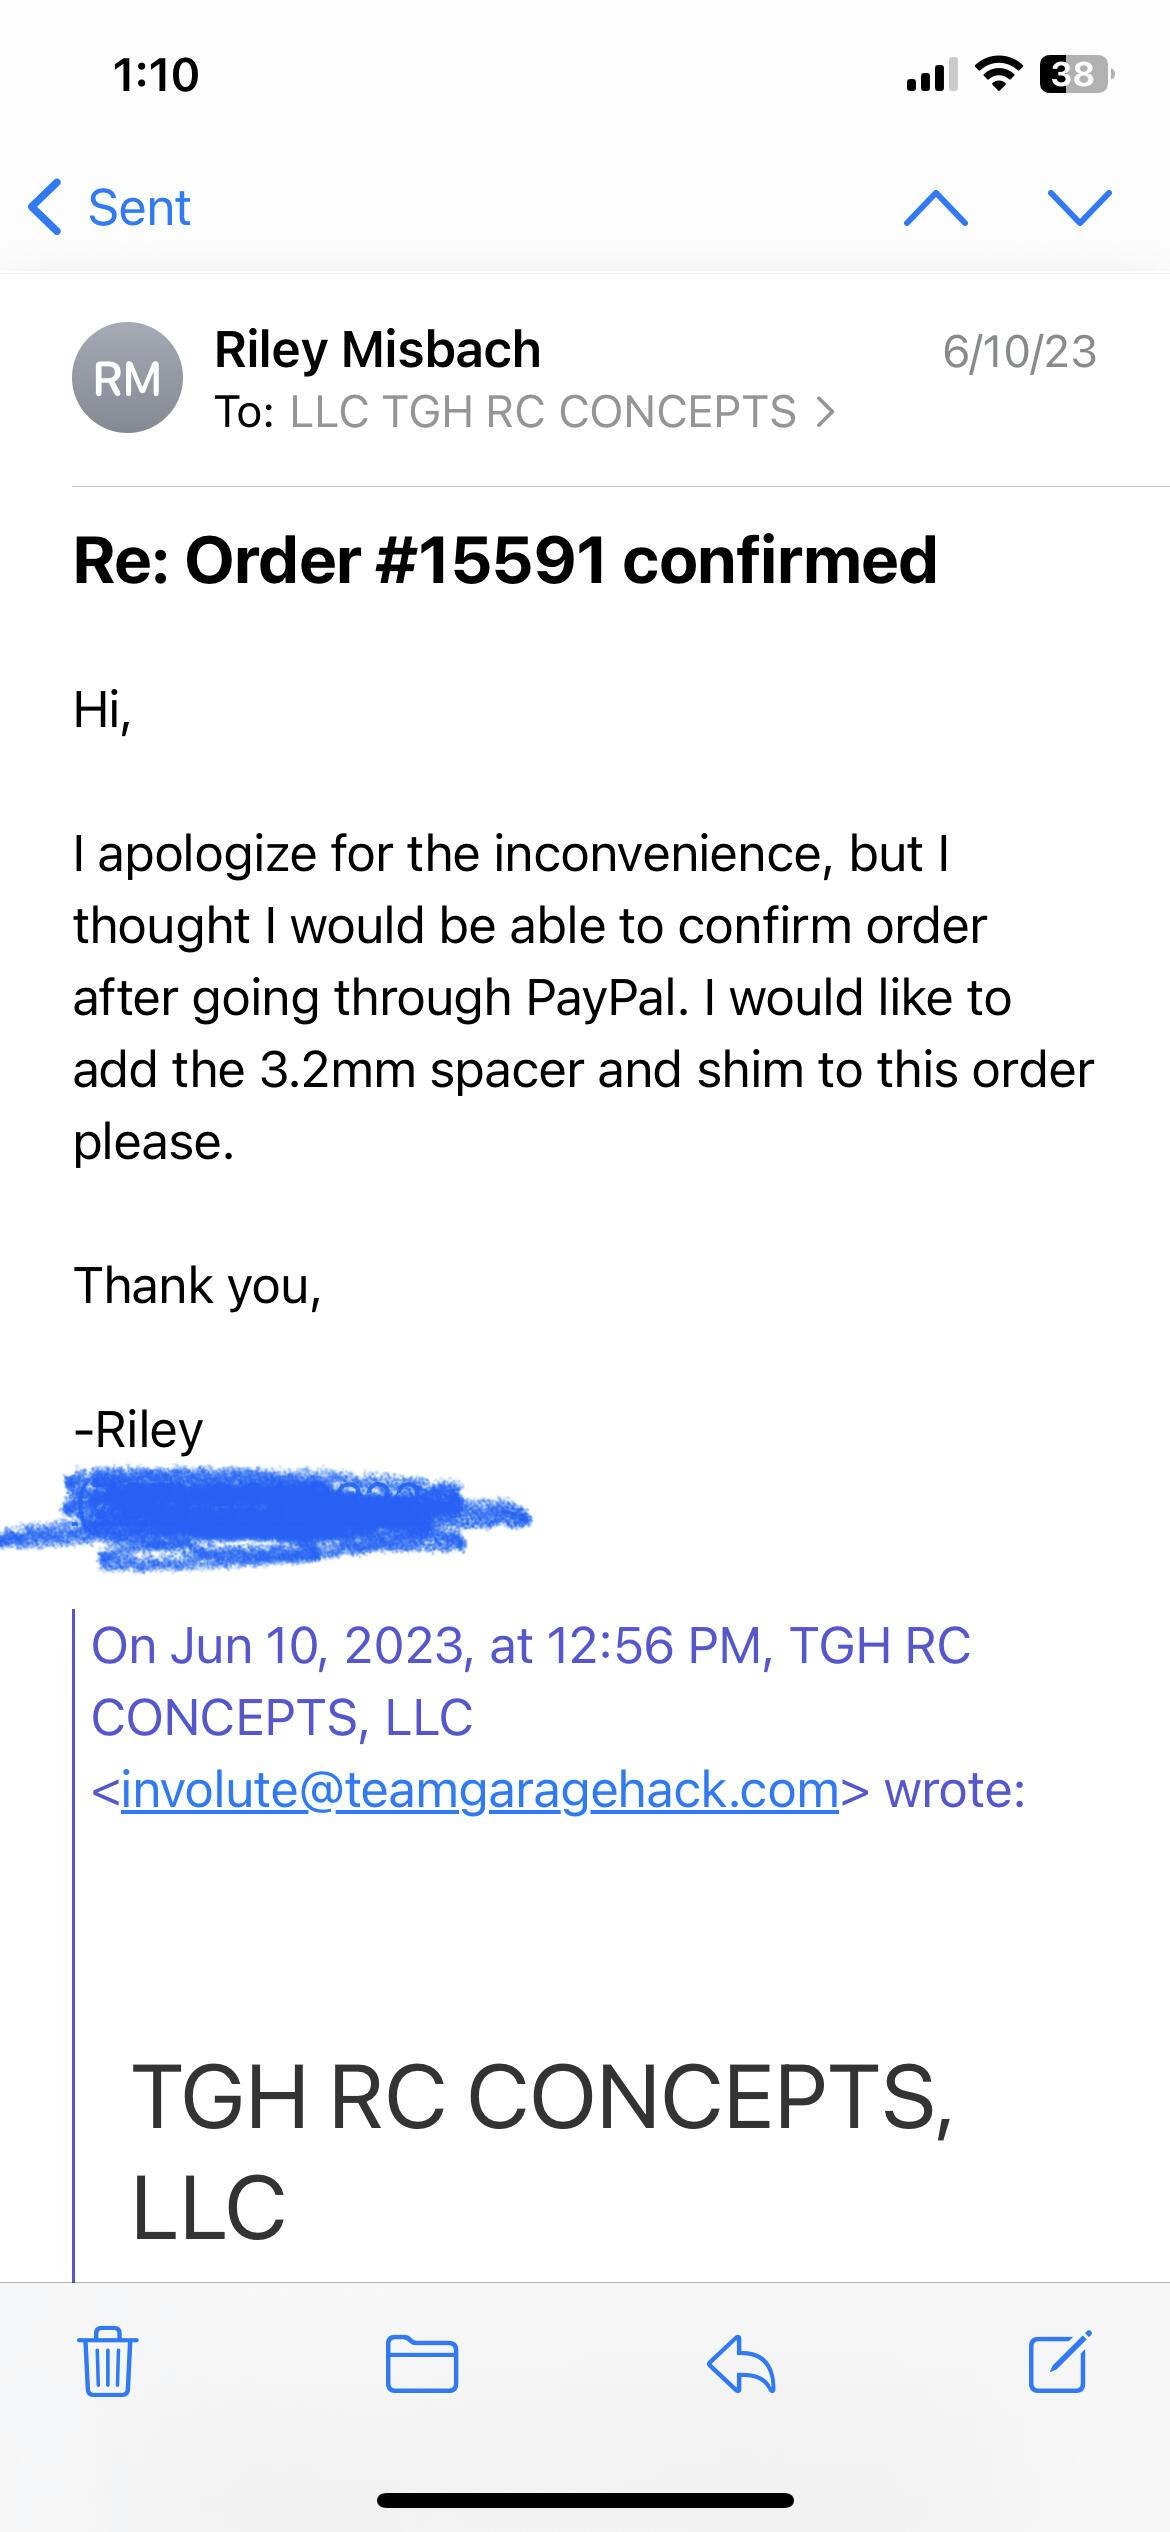Image resolution: width=1170 pixels, height=2532 pixels.
Task: Open involute@teamgaragehack.com email link
Action: click(479, 1790)
